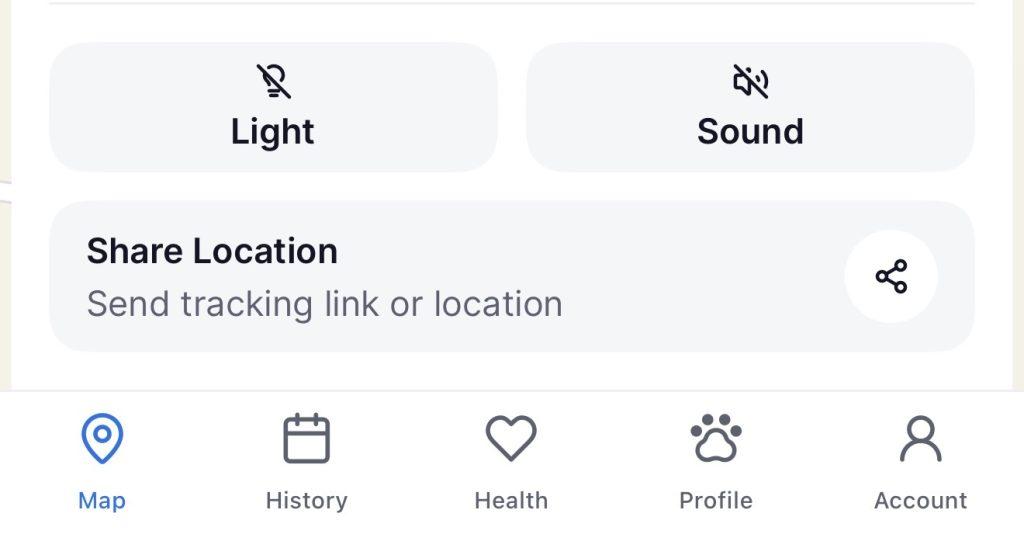
Task: Click the muted speaker icon
Action: (x=750, y=82)
